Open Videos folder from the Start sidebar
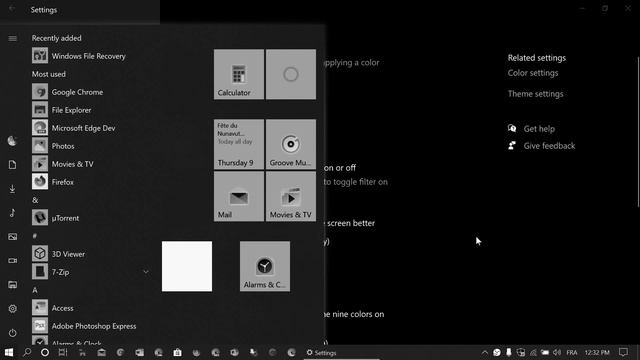 (x=12, y=260)
